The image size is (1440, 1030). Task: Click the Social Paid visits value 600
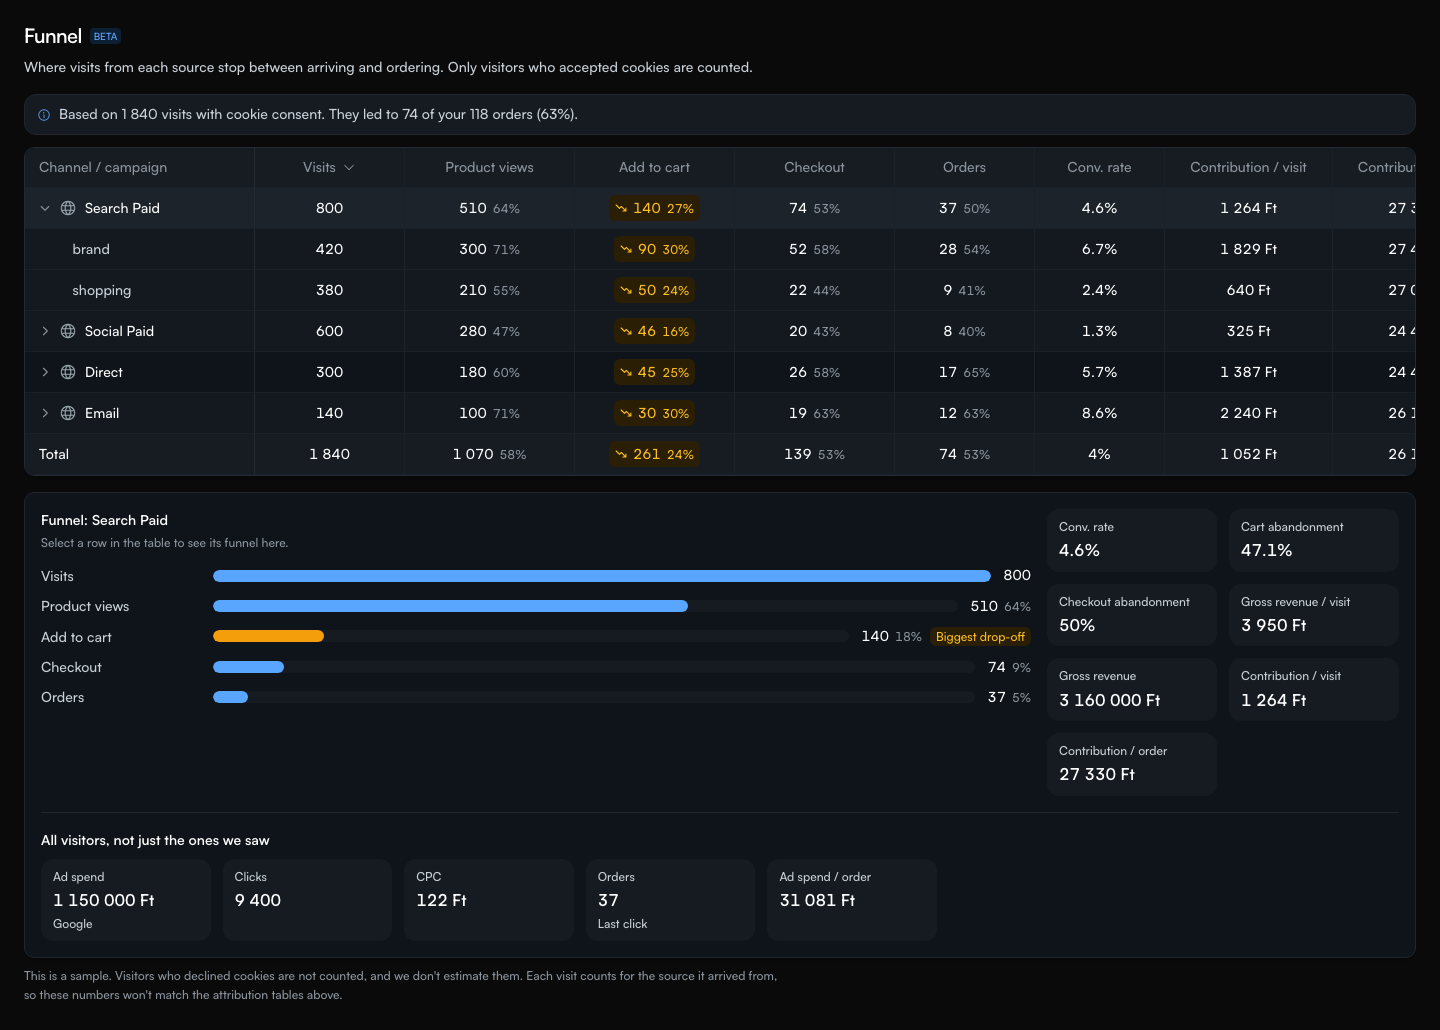[329, 331]
